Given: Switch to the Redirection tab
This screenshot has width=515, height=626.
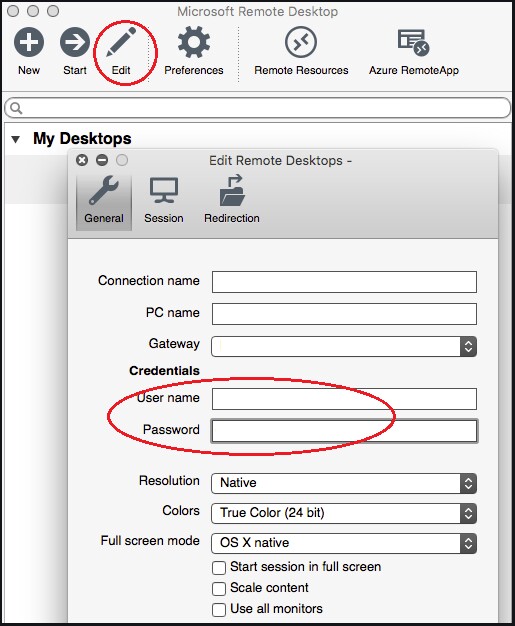Looking at the screenshot, I should pos(232,200).
